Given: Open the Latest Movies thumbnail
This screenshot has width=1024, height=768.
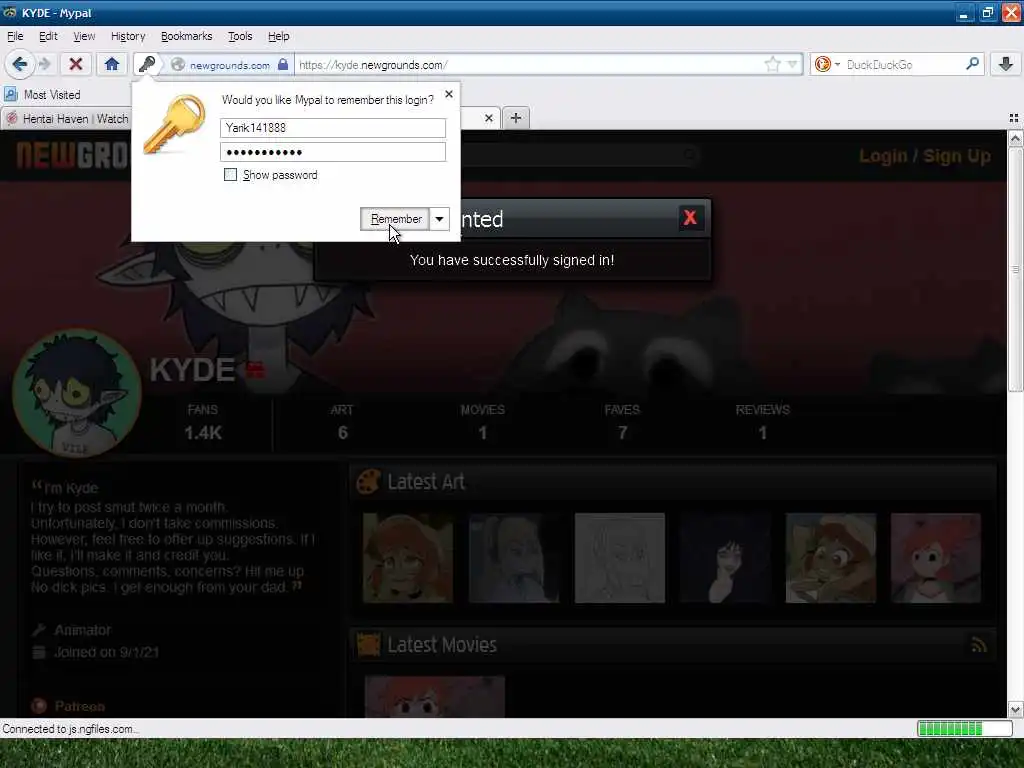Looking at the screenshot, I should click(x=435, y=697).
